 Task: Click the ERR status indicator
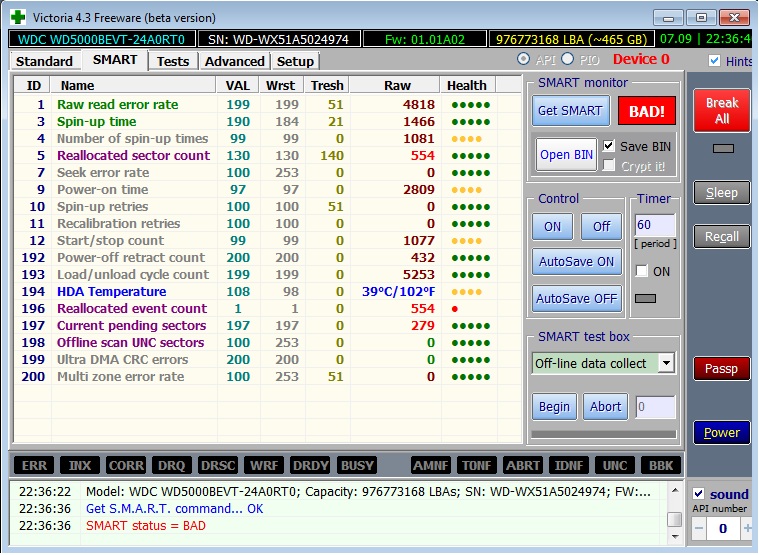[x=35, y=465]
